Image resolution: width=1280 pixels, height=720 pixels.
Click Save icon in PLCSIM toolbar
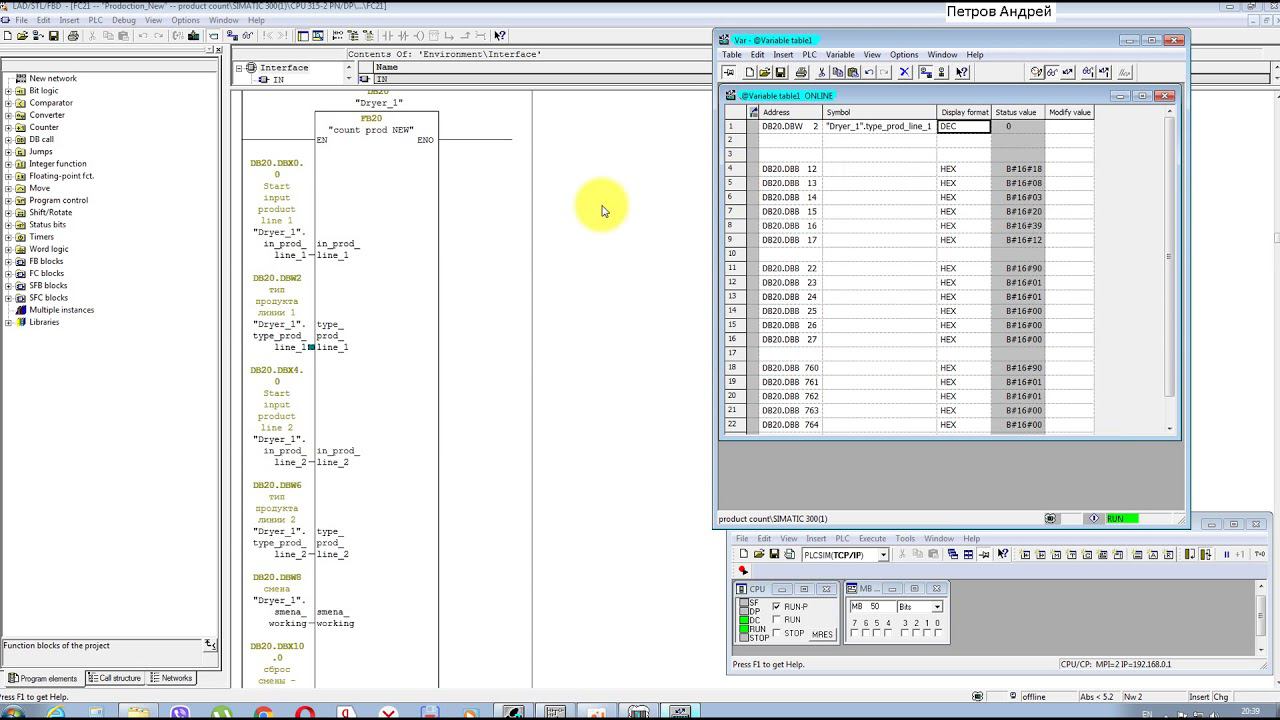point(775,554)
